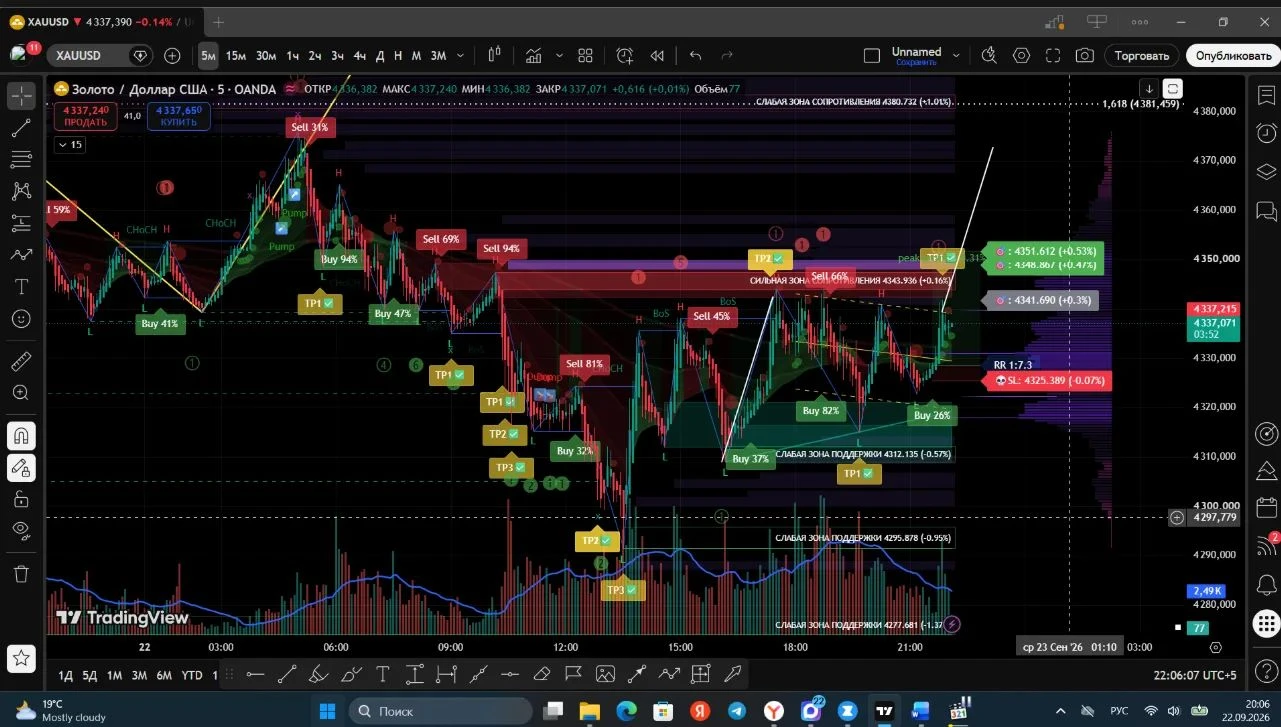
Task: Select the 5Д date range
Action: 90,675
